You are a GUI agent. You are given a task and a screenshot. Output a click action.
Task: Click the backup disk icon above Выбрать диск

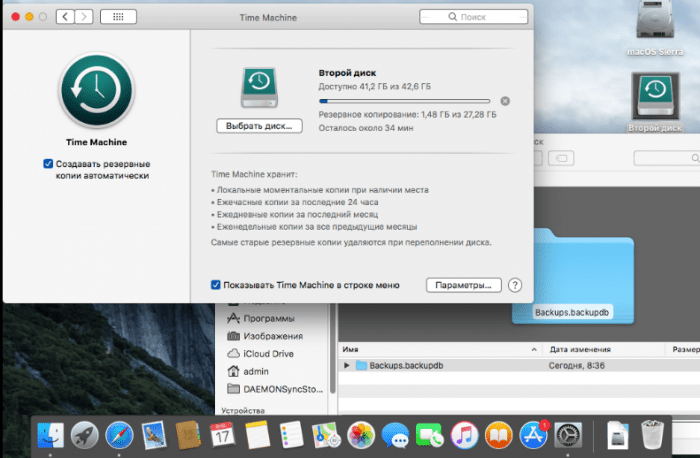[x=259, y=87]
